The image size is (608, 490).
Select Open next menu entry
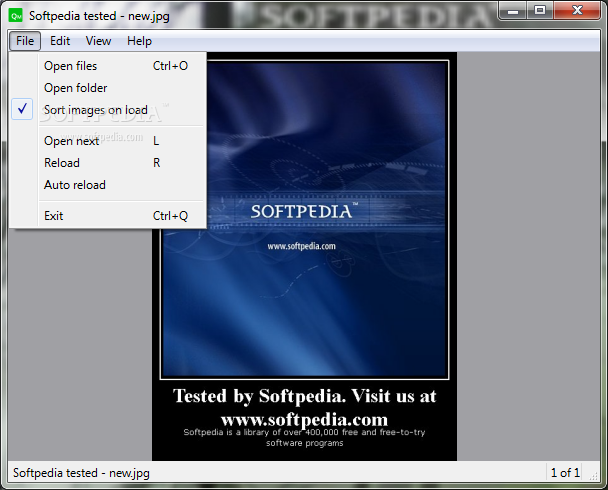[x=108, y=141]
